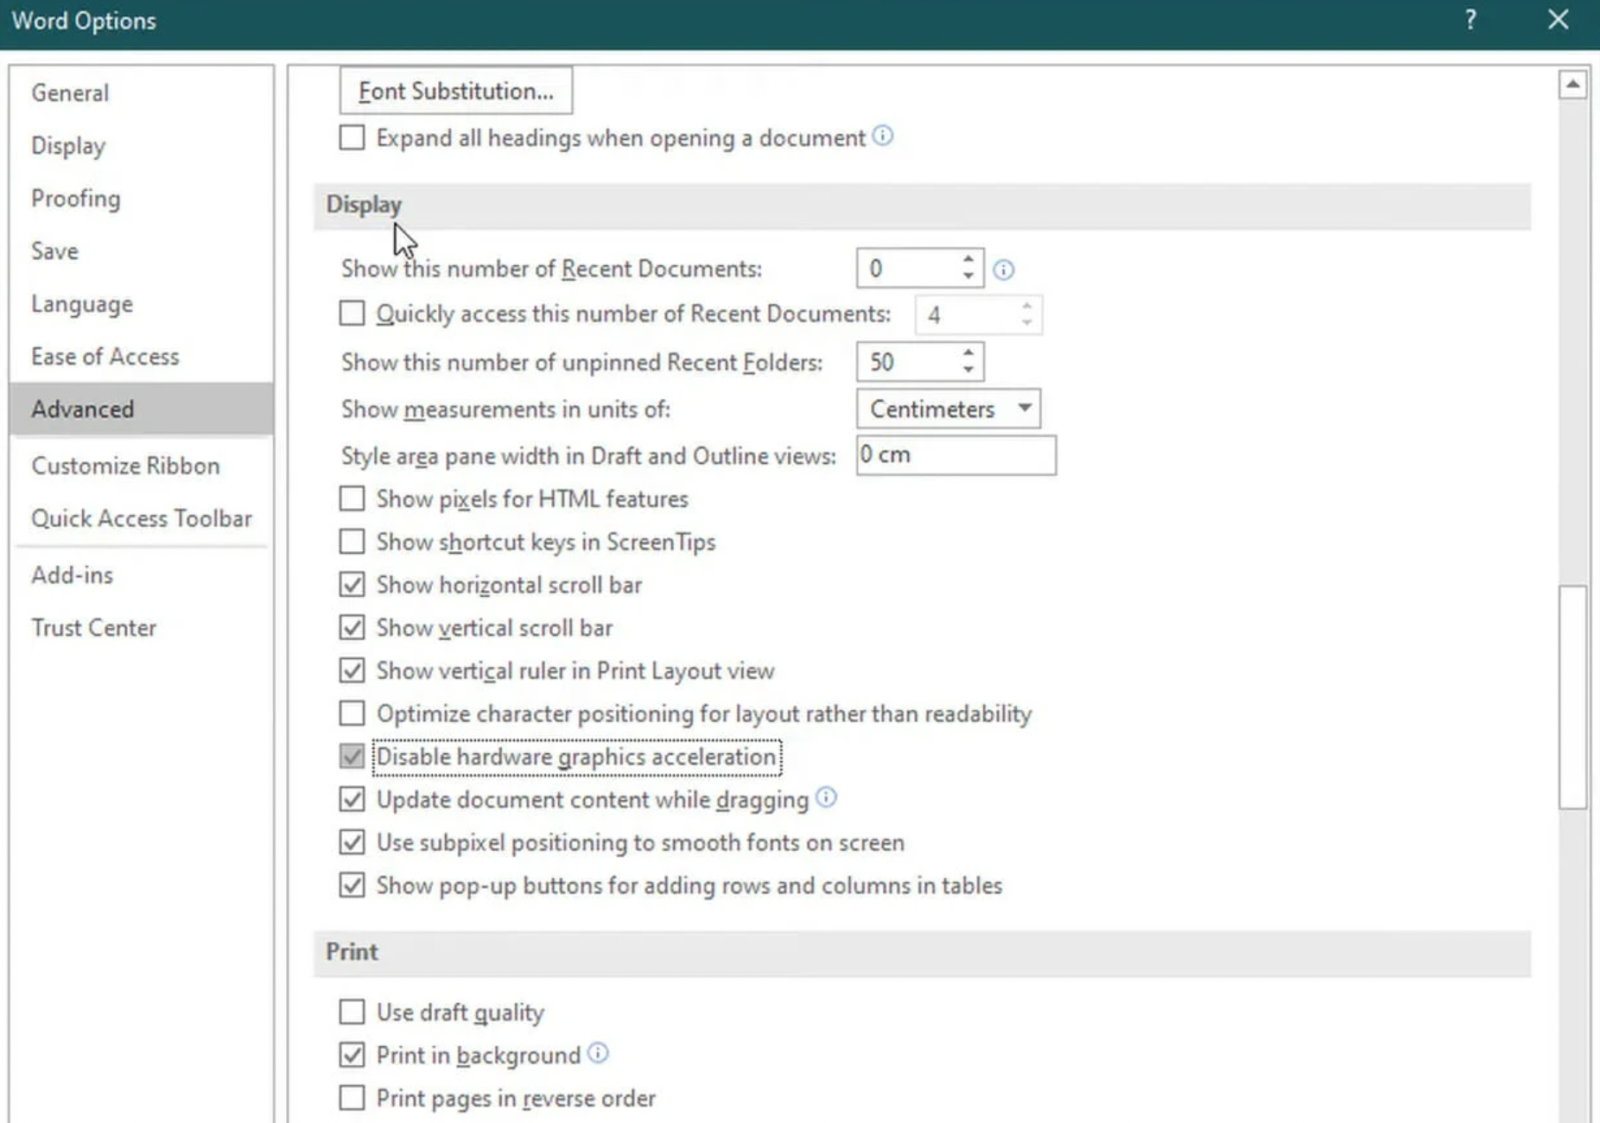
Task: Enable "Use draft quality" under Print
Action: (351, 1011)
